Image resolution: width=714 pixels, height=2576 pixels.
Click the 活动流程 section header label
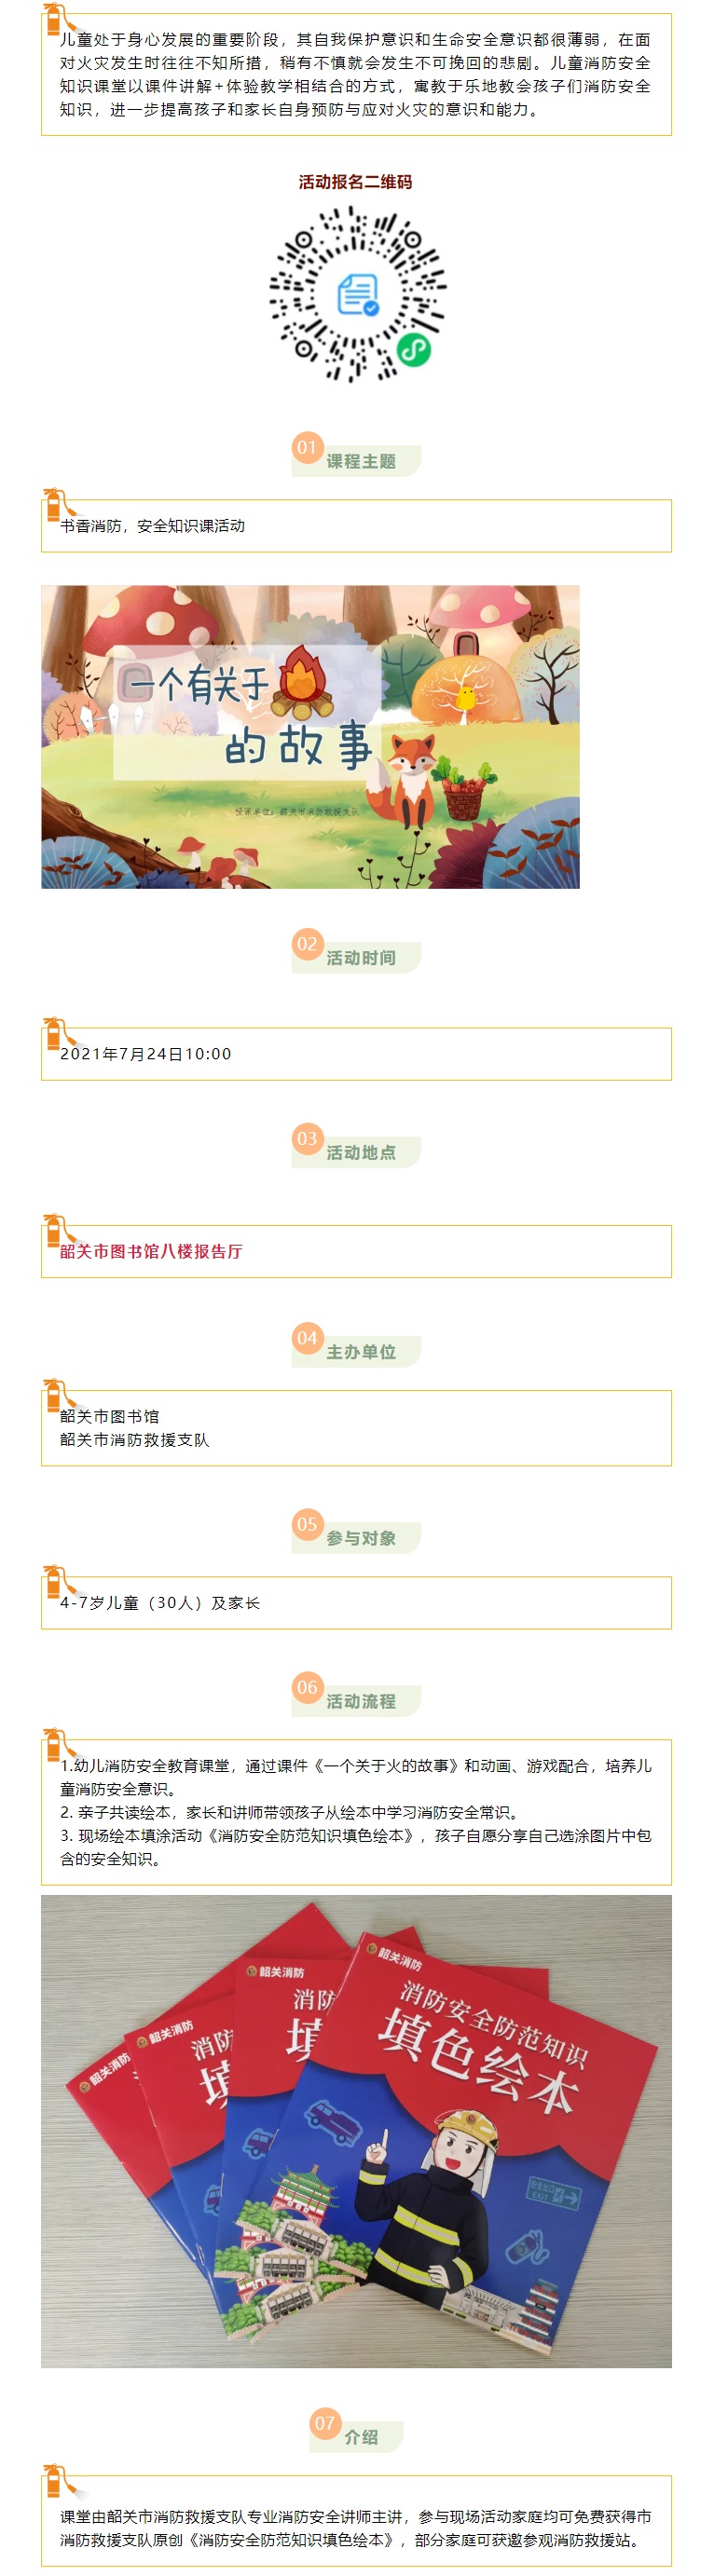point(361,1701)
